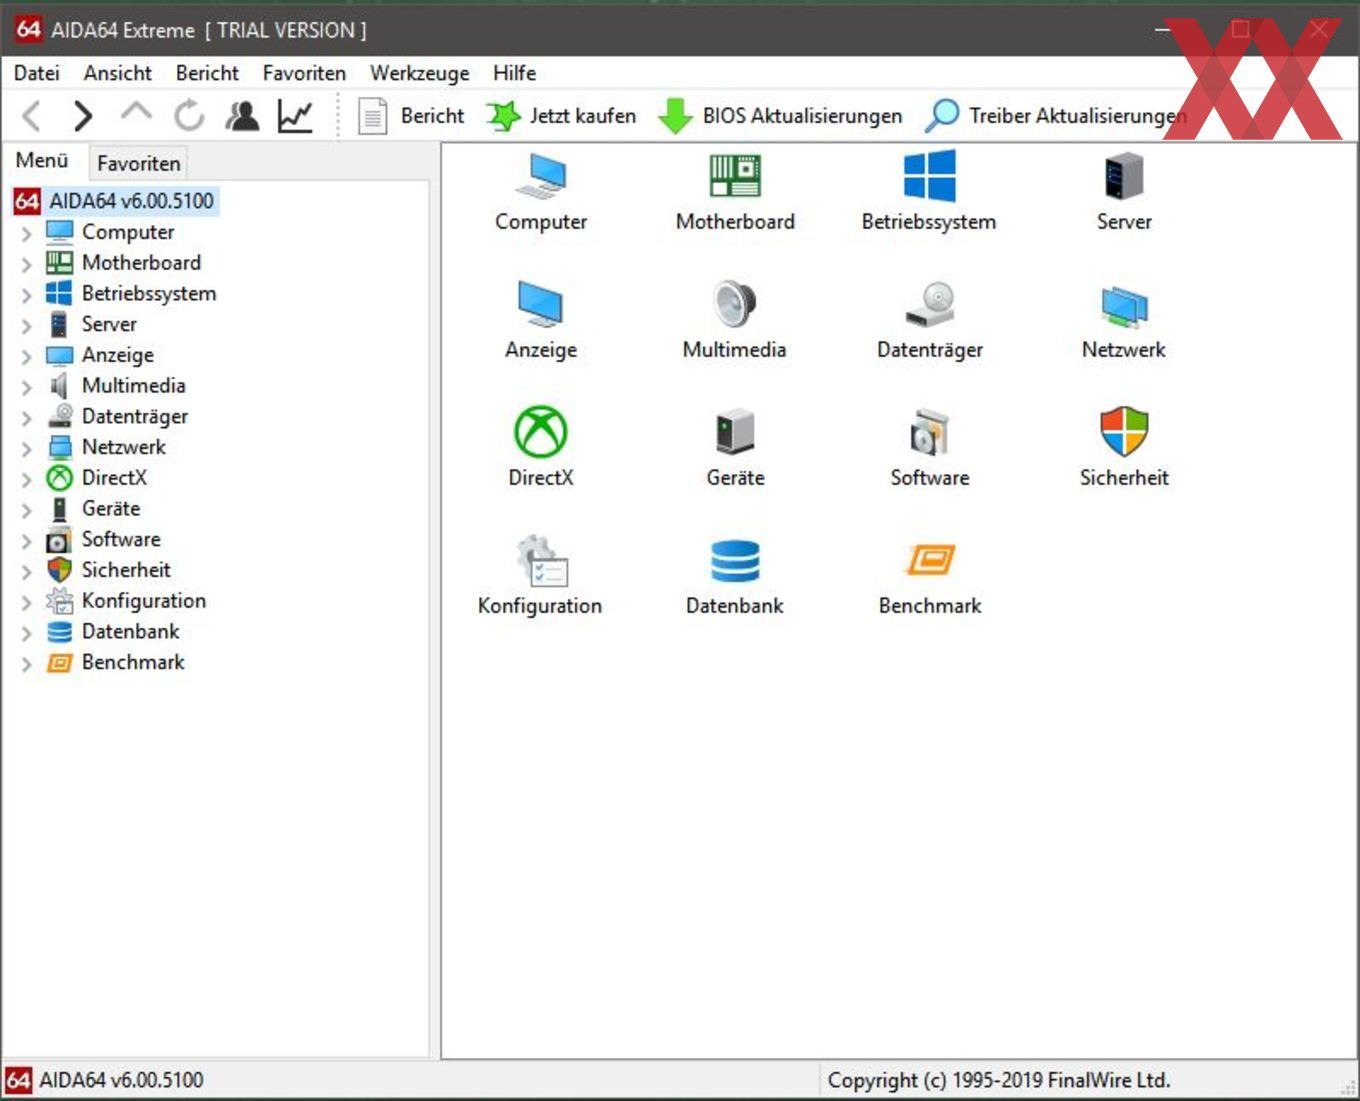Switch to the Menü sidebar tab
The image size is (1360, 1101).
coord(42,161)
